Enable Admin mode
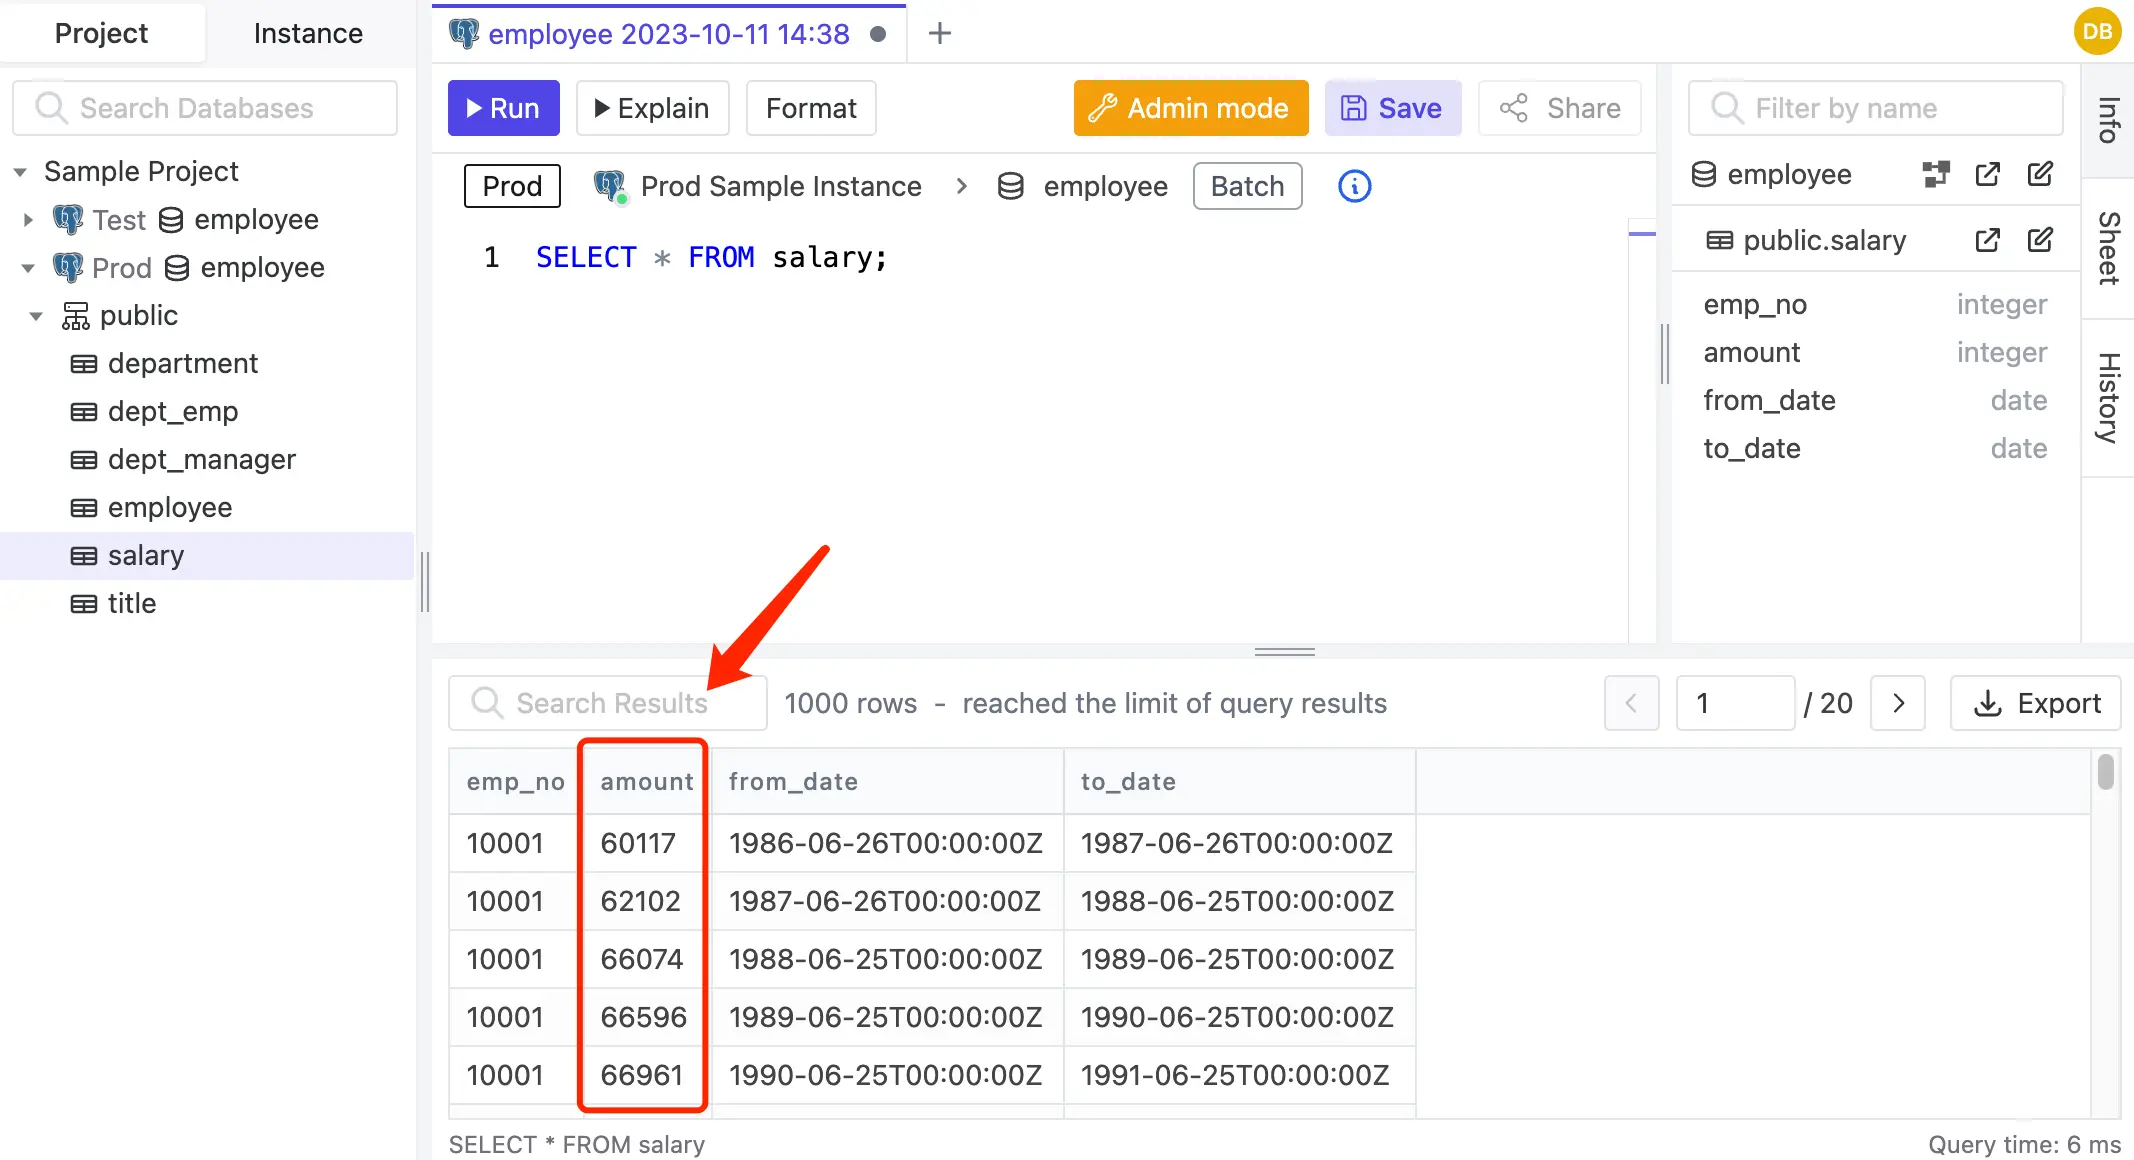Image resolution: width=2134 pixels, height=1160 pixels. 1190,107
